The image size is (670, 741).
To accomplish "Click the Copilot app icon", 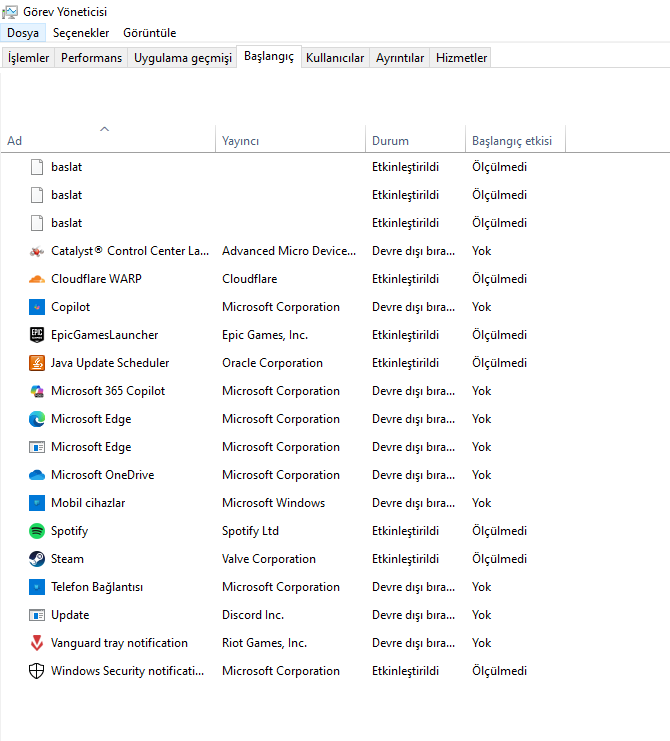I will (37, 307).
